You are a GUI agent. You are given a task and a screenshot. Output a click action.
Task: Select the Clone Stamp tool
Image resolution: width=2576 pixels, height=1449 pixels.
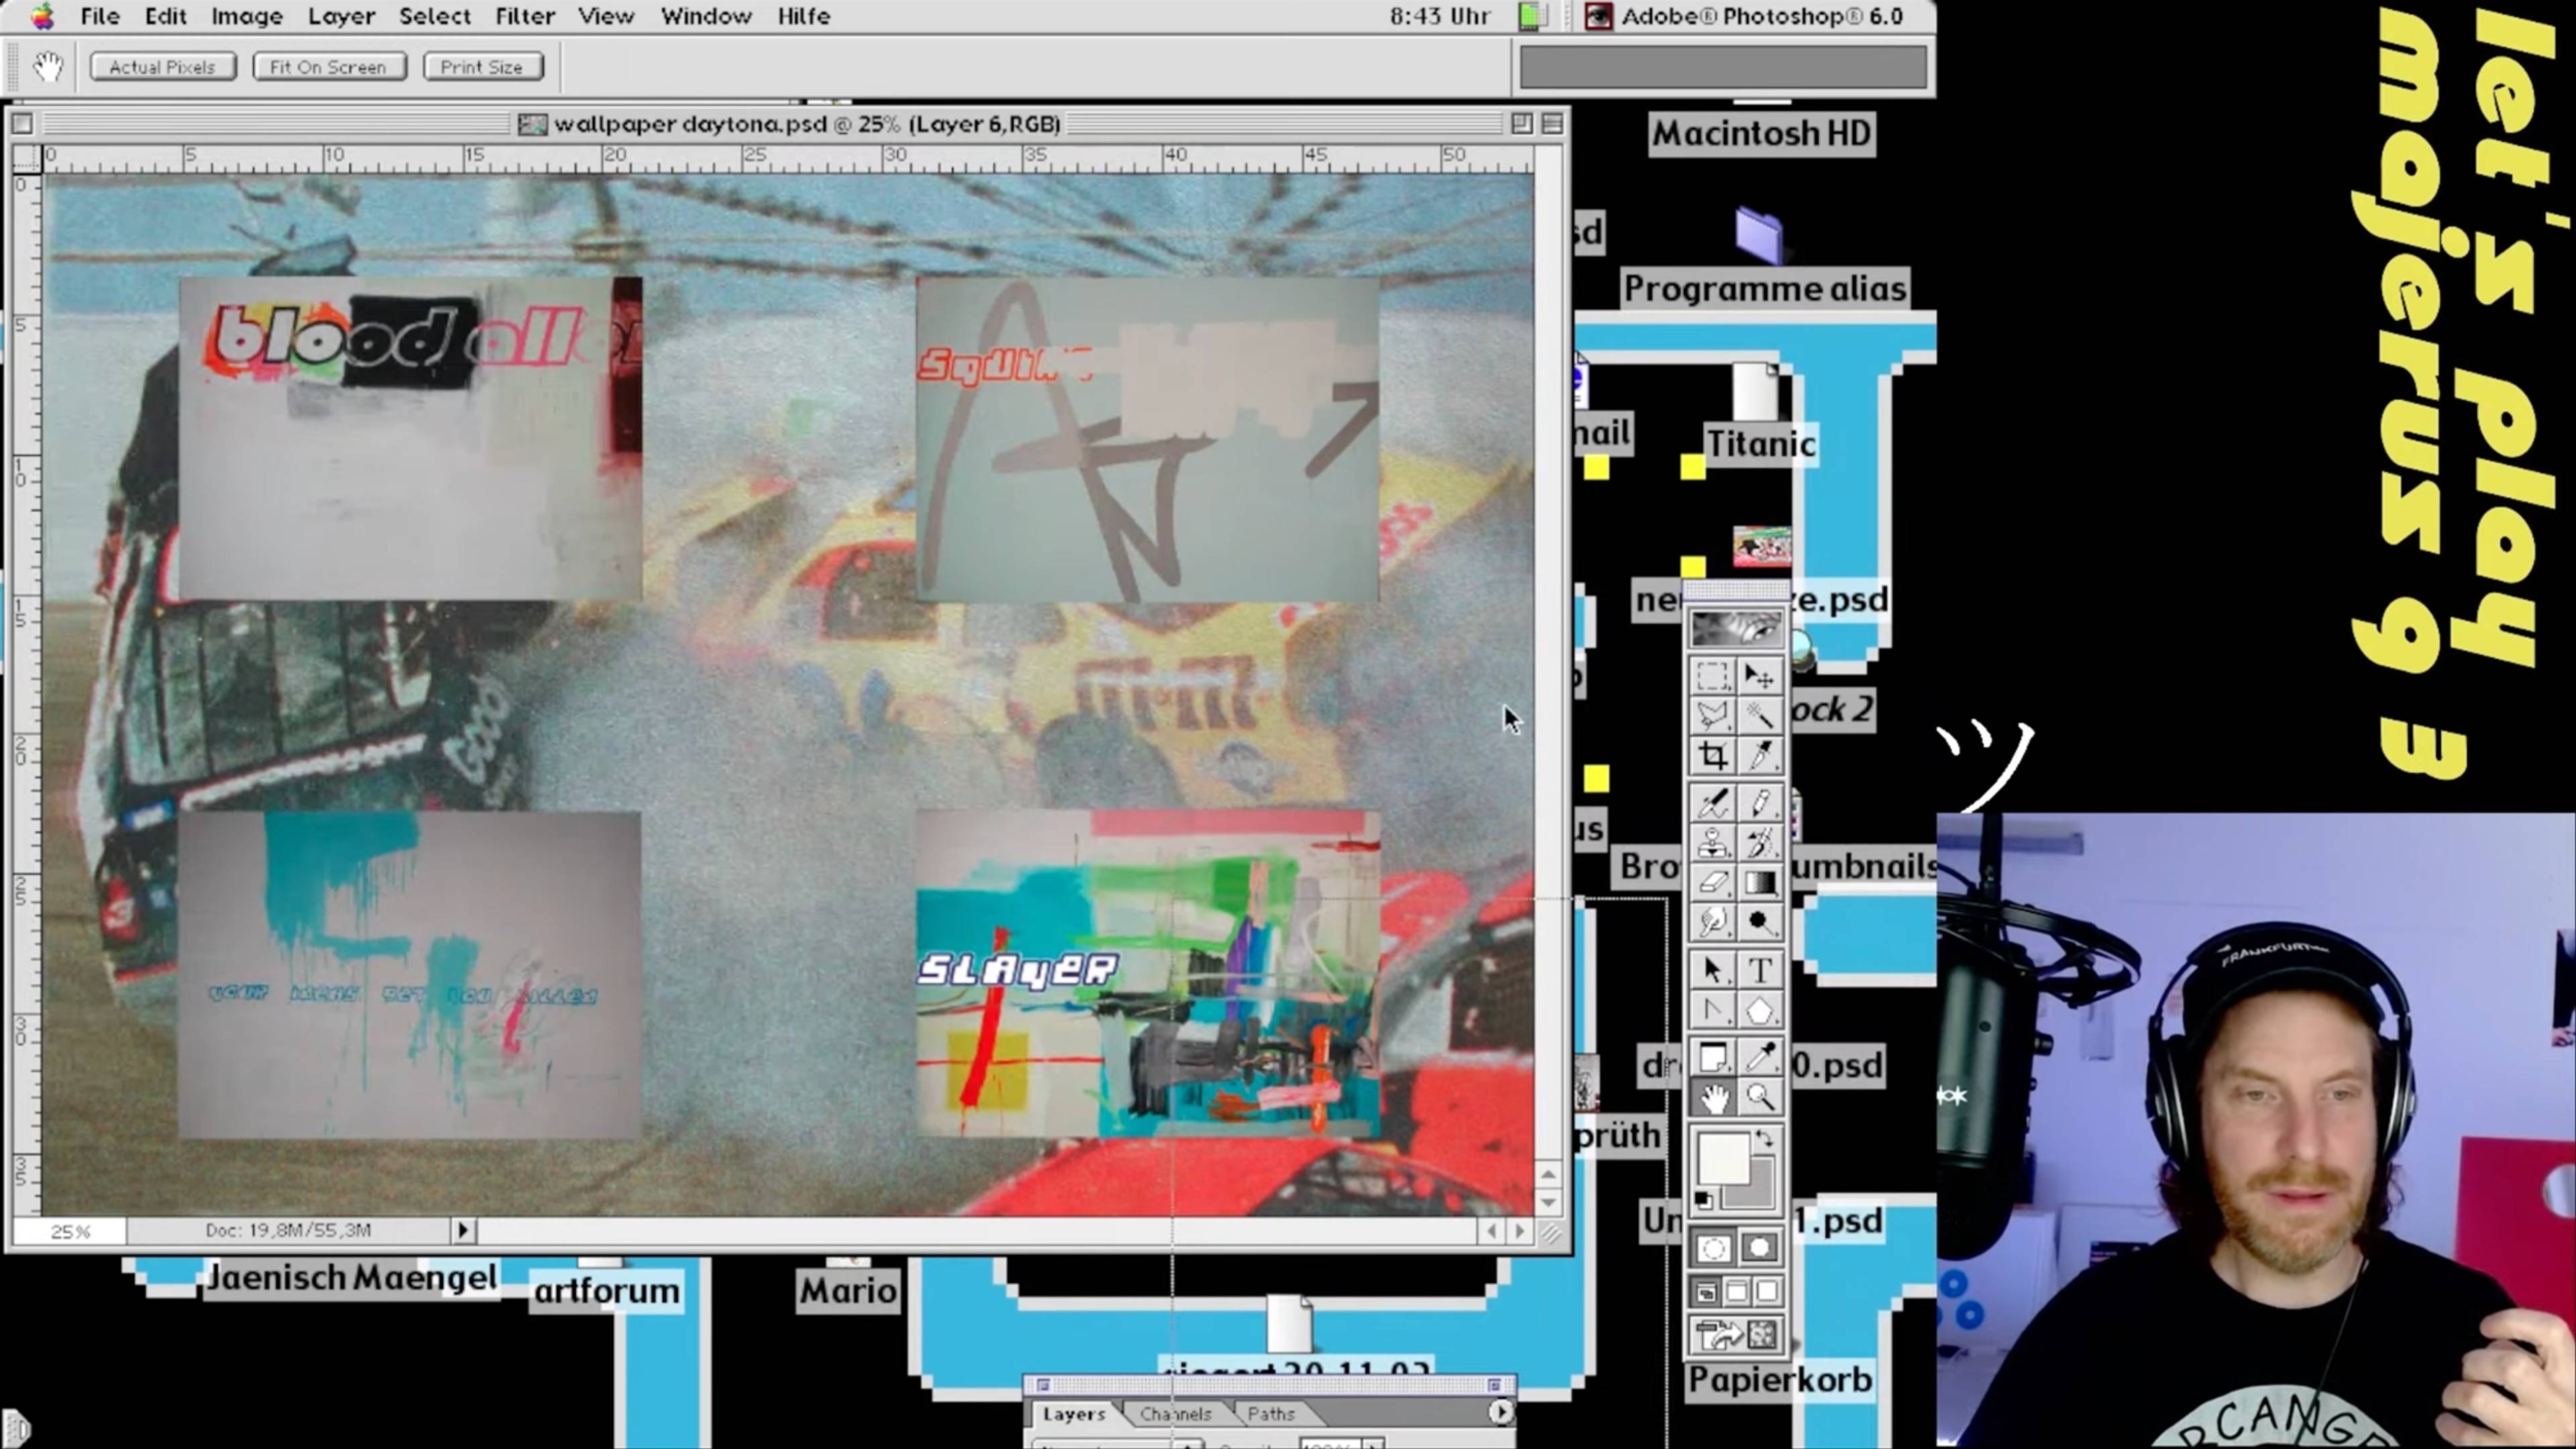1712,842
